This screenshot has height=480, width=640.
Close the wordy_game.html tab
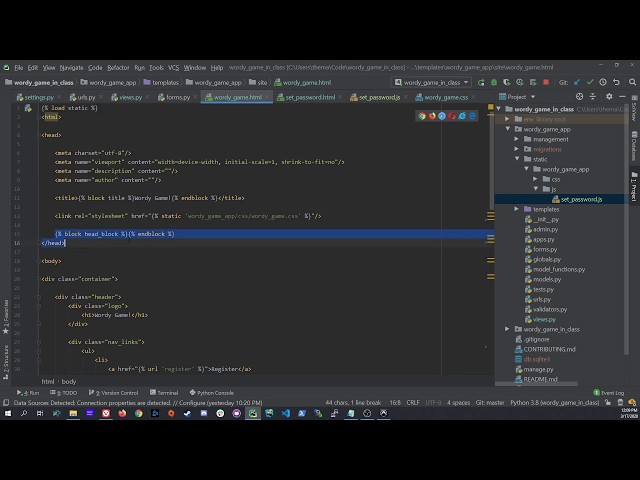coord(267,97)
